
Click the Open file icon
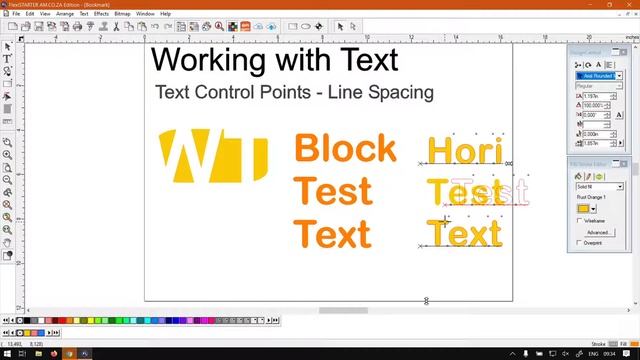click(26, 27)
